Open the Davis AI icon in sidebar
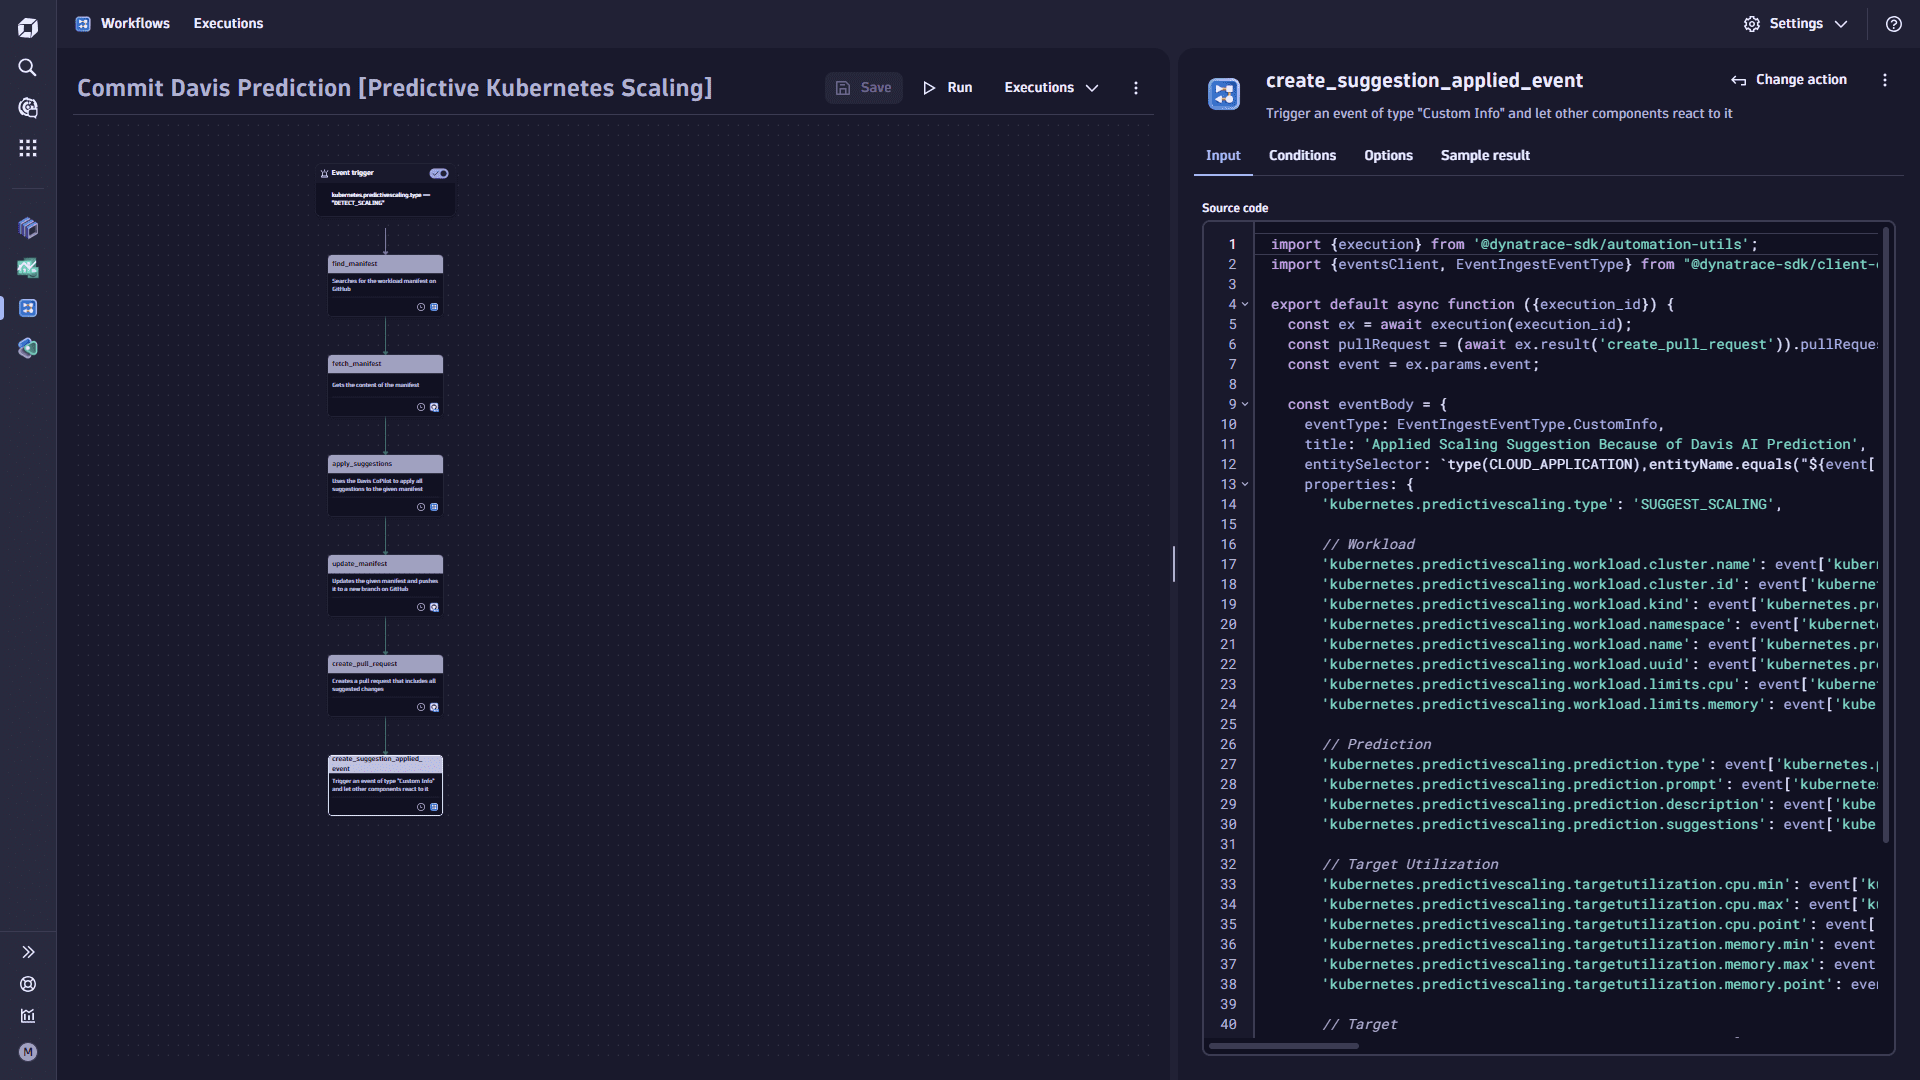1920x1080 pixels. tap(28, 108)
